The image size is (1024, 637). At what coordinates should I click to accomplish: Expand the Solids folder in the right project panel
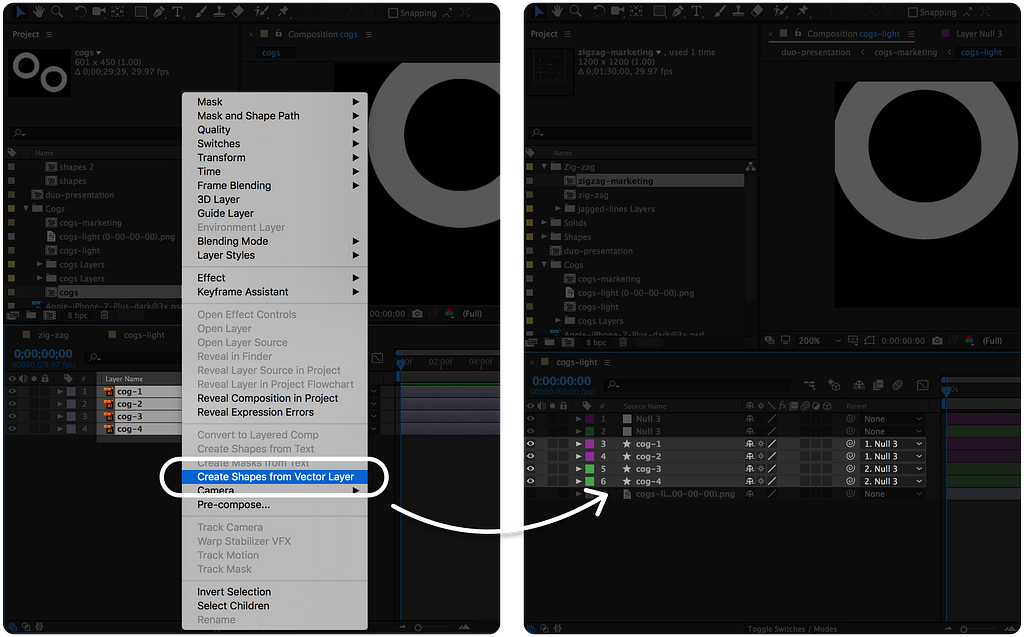pos(544,223)
